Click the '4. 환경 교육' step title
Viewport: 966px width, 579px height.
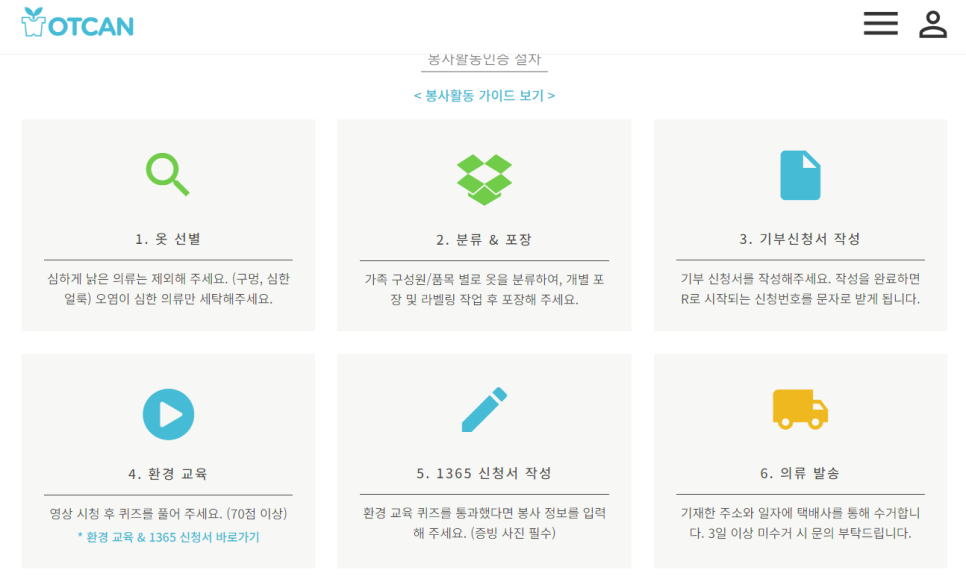tap(168, 473)
